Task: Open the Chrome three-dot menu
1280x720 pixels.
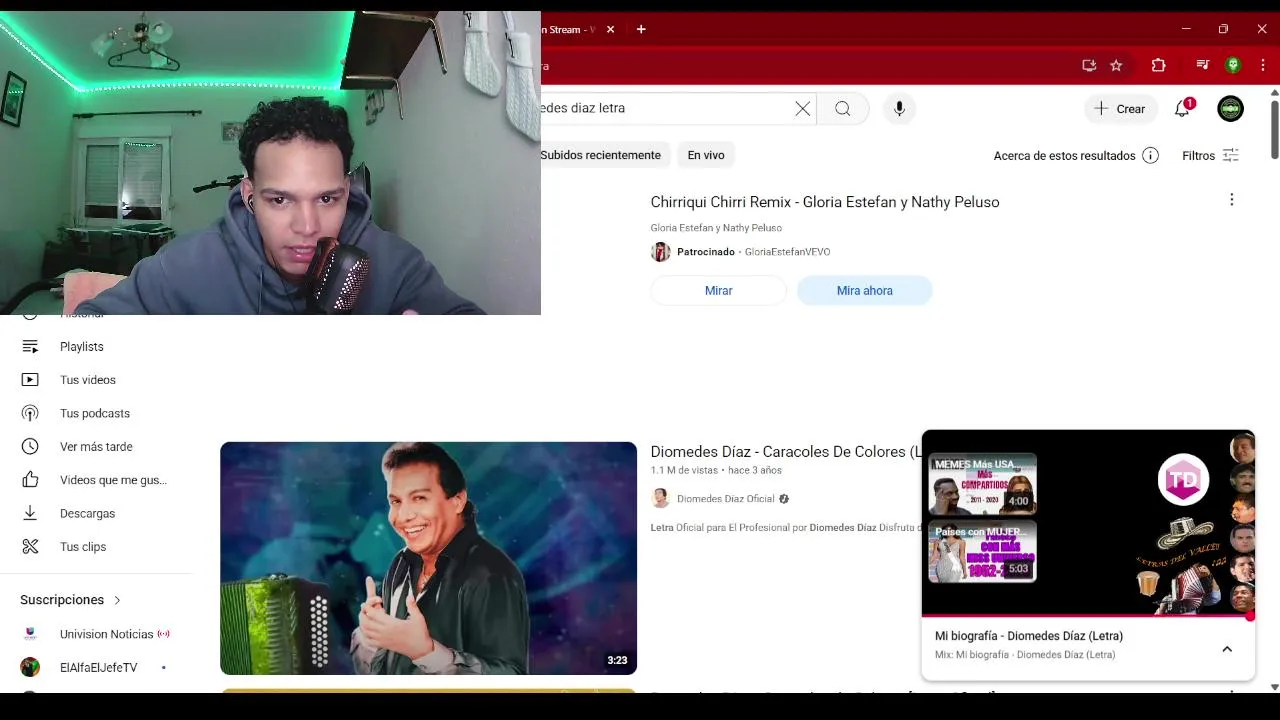Action: [1262, 65]
